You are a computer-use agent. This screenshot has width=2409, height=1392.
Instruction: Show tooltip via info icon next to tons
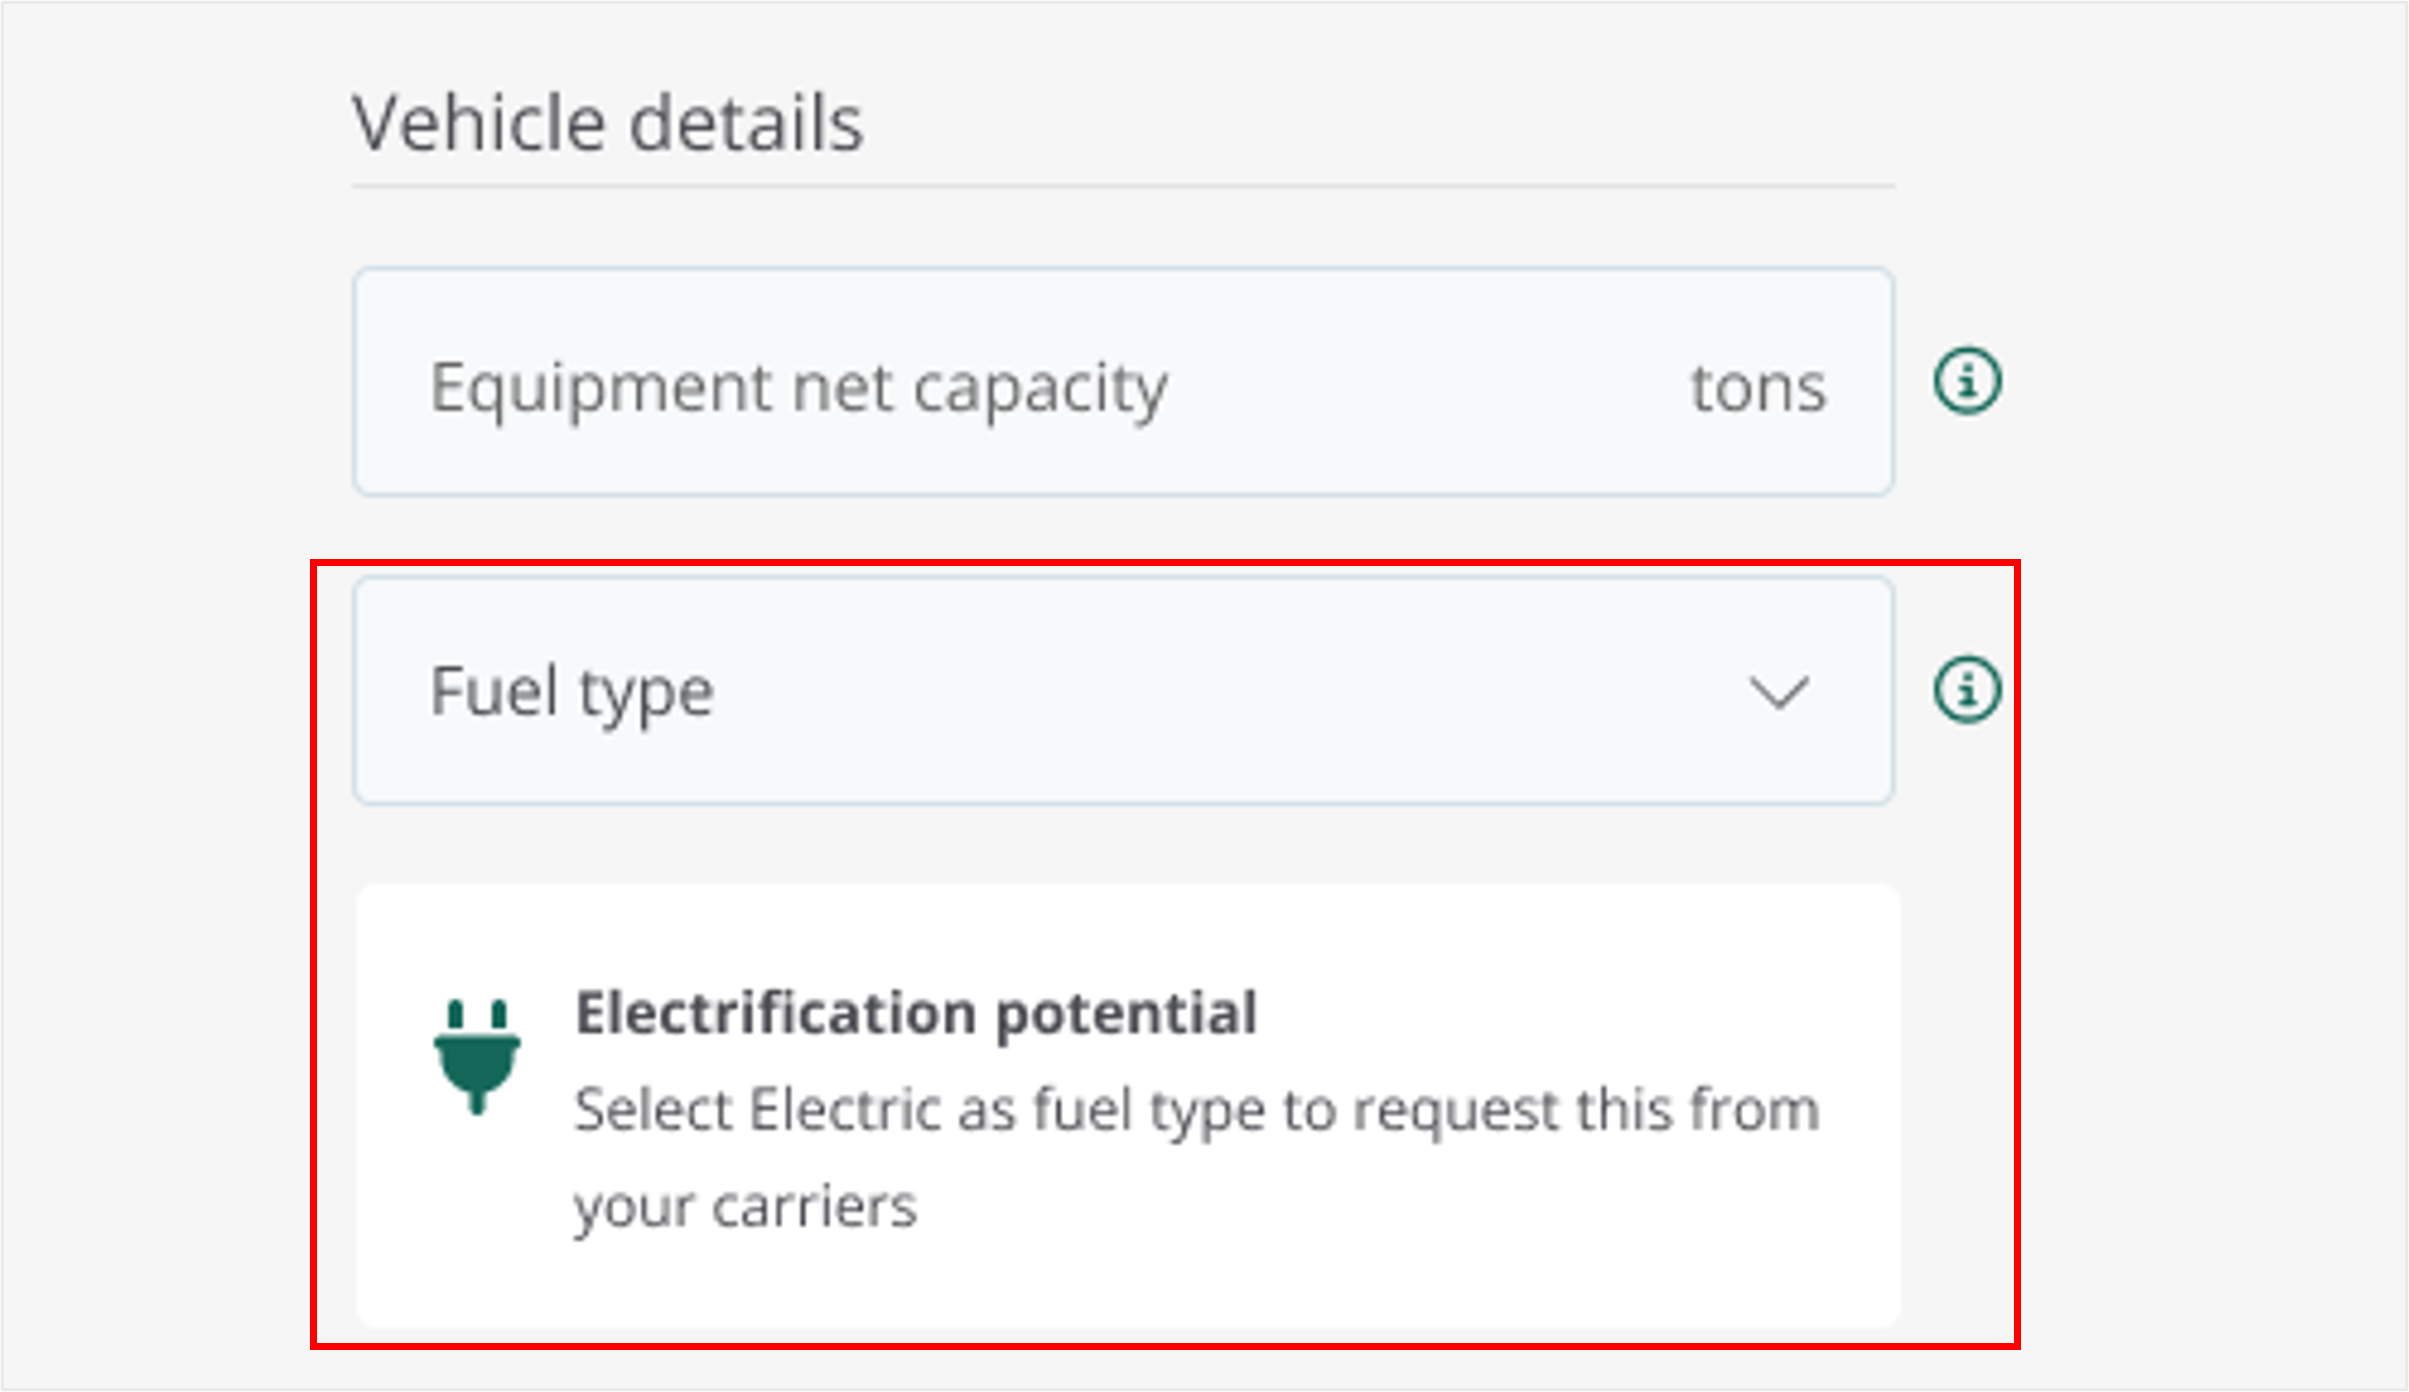pos(1967,381)
